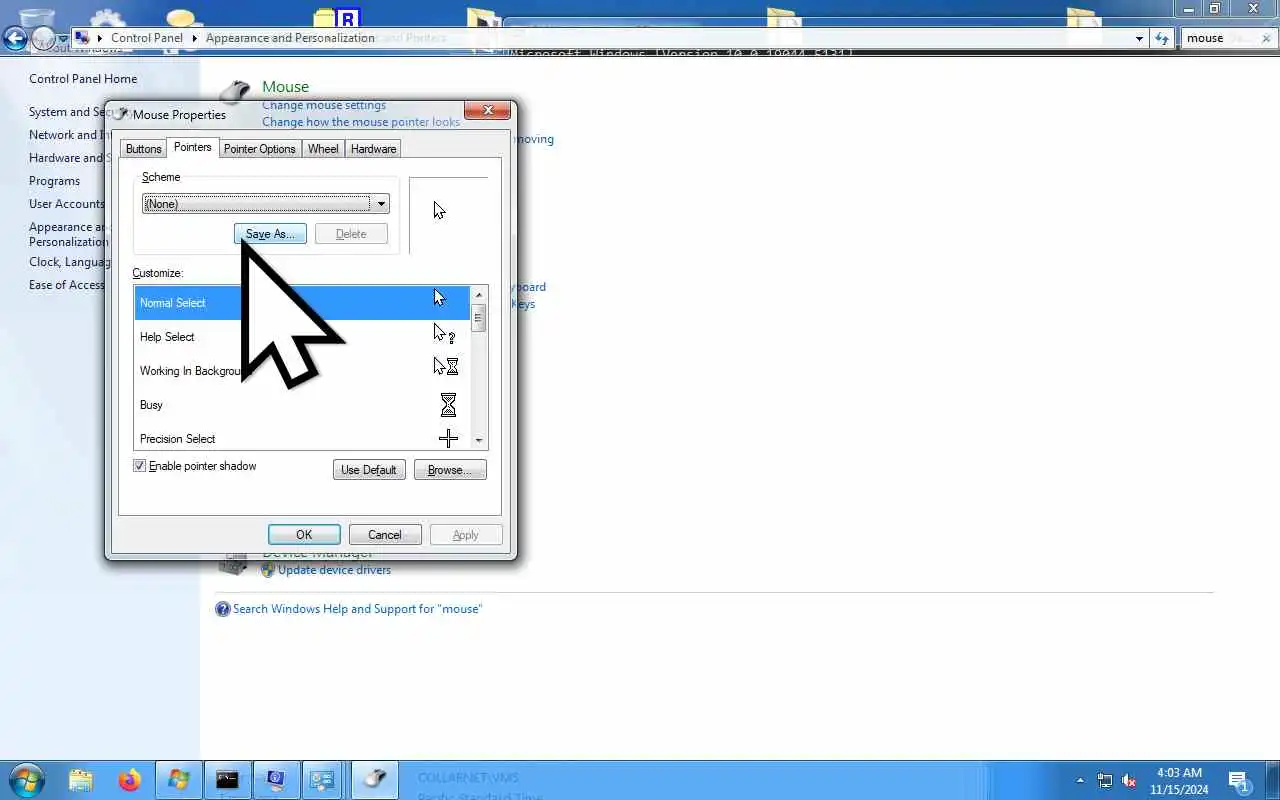Click the Control Panel breadcrumb segment
The height and width of the screenshot is (800, 1280).
tap(147, 38)
